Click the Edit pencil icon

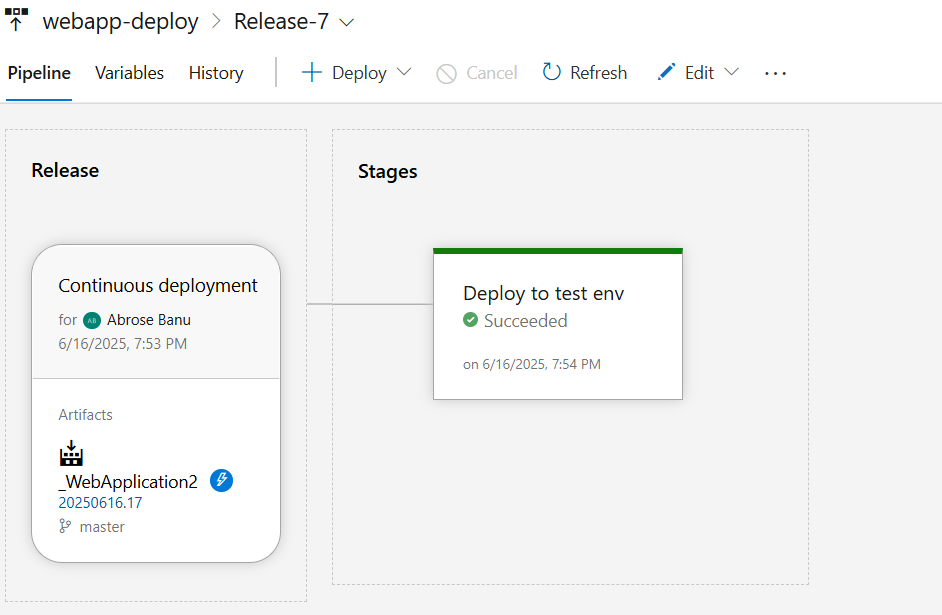[666, 73]
